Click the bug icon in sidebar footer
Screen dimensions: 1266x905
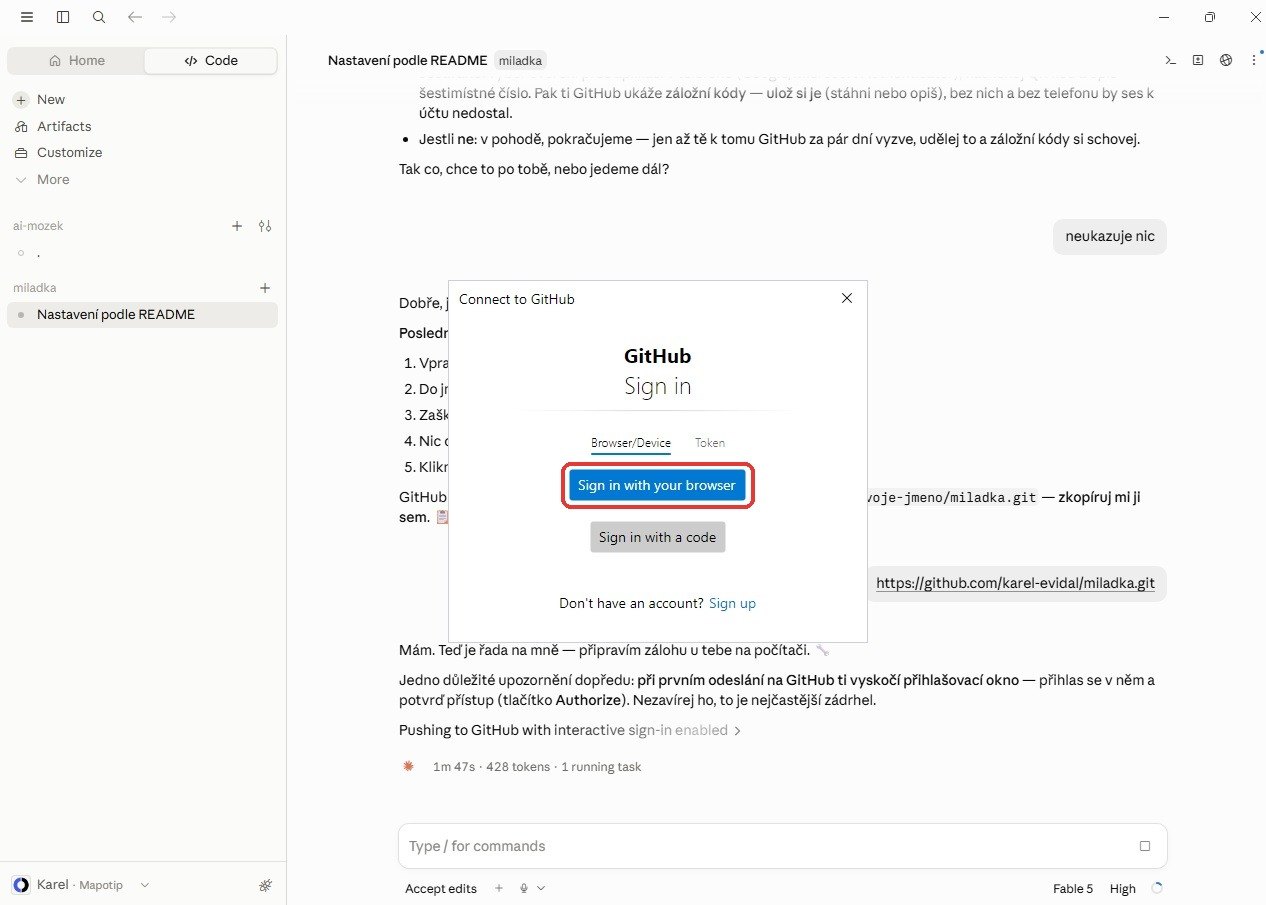pos(265,885)
